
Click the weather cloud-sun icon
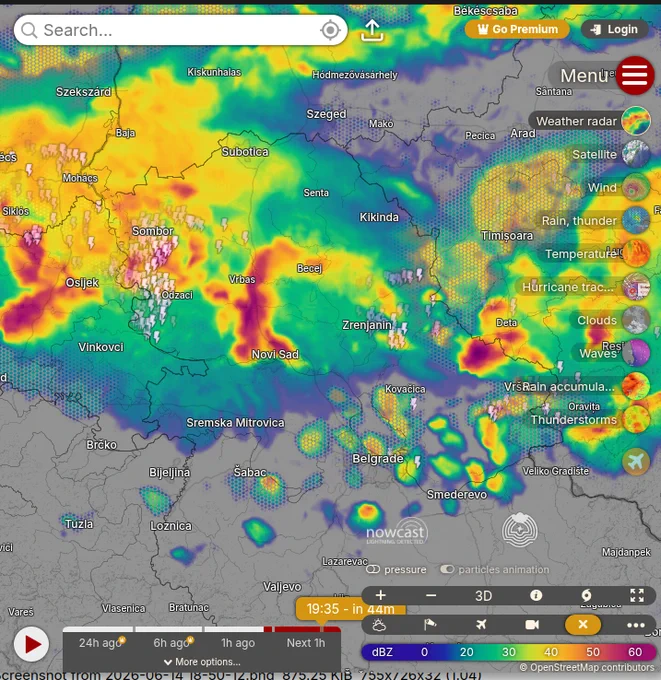tap(379, 625)
